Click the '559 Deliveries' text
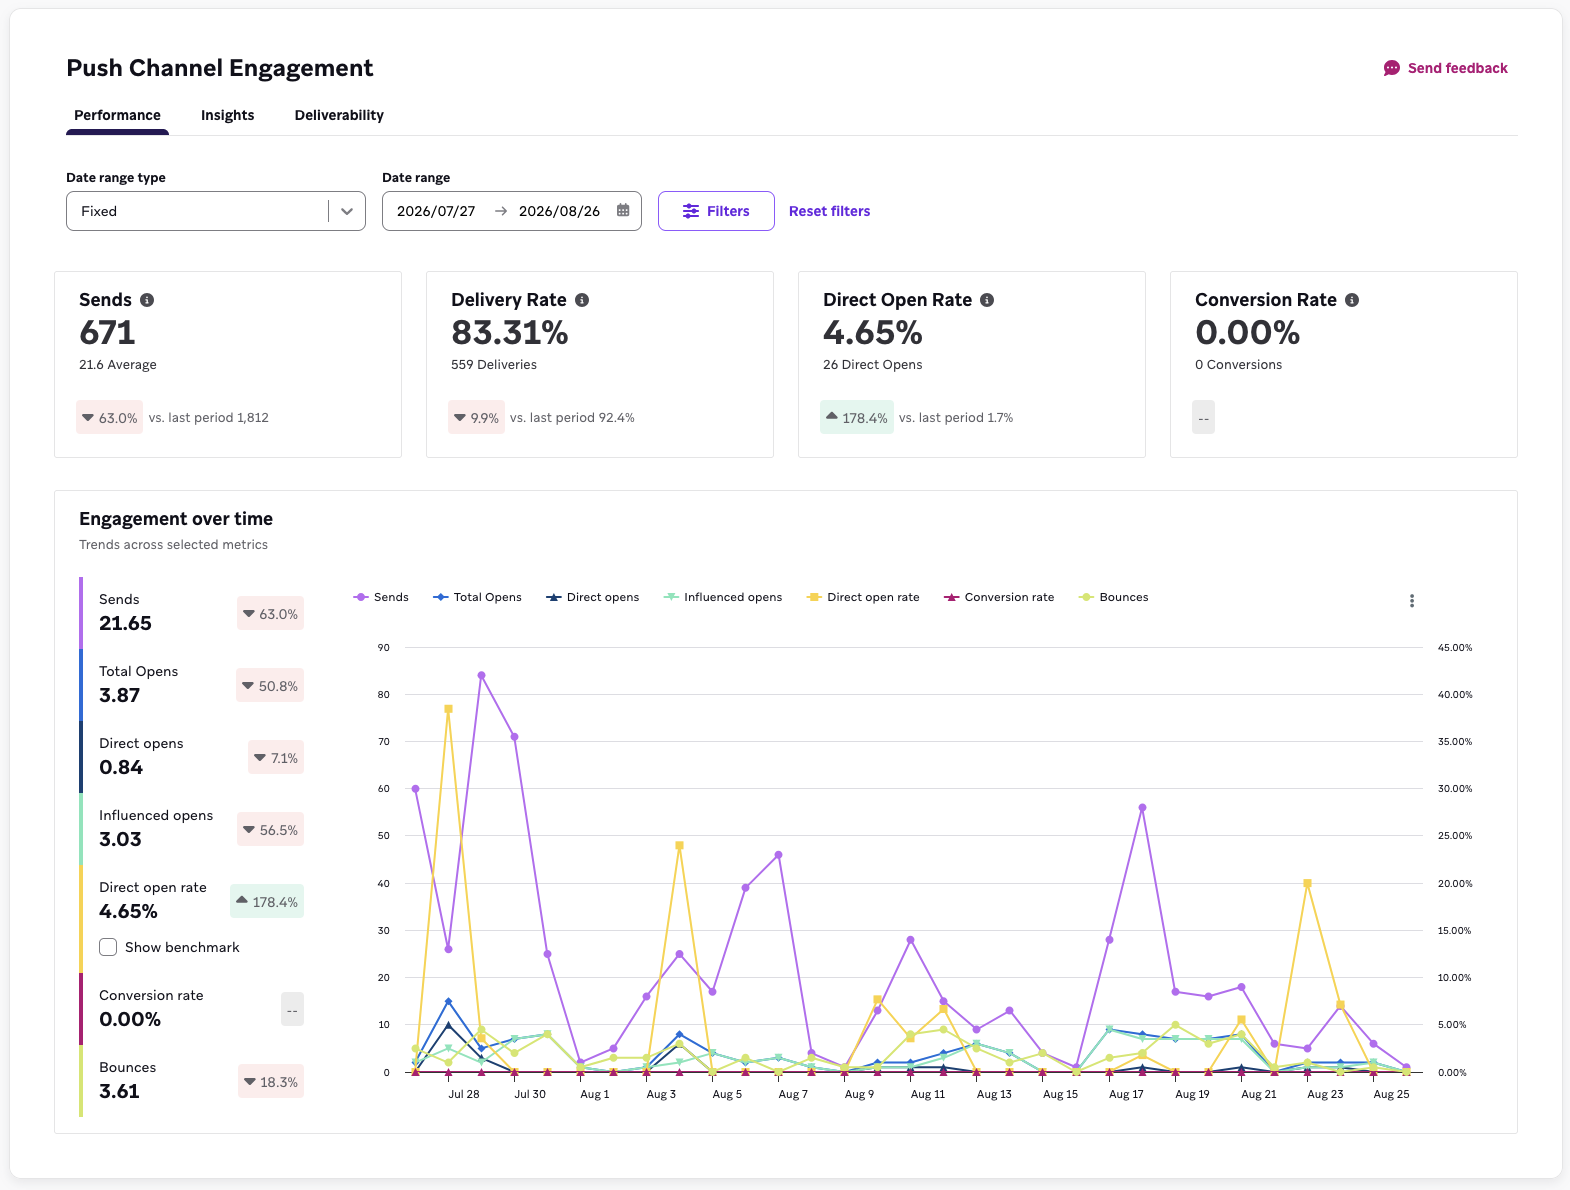Screen dimensions: 1570x1190 (x=494, y=365)
